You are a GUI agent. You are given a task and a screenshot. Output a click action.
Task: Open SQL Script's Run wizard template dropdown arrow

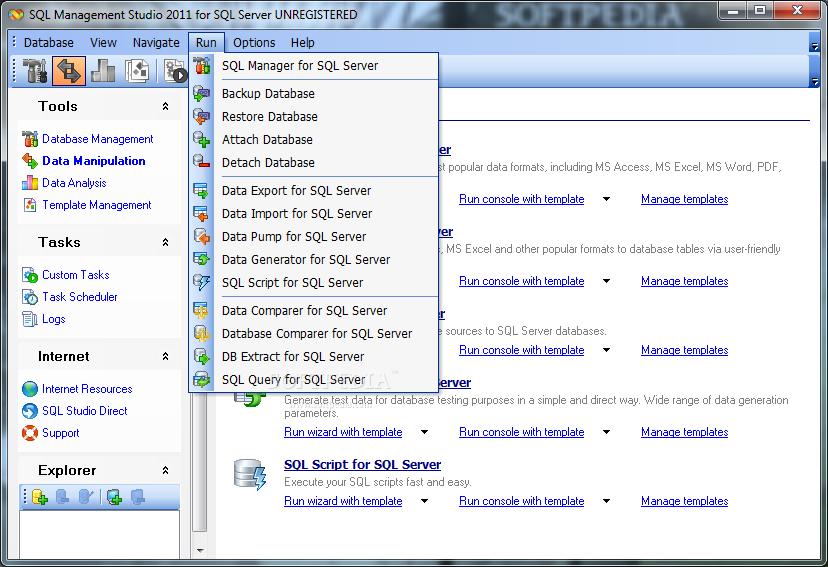[424, 501]
